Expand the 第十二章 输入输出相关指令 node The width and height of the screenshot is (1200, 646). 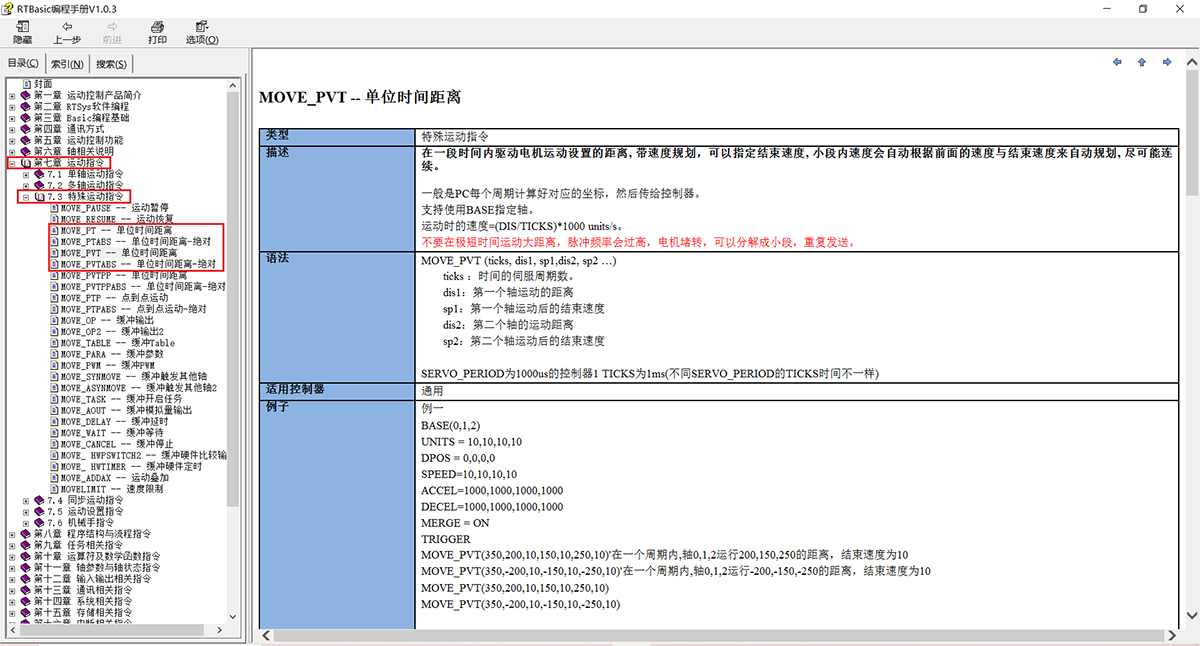pos(12,579)
